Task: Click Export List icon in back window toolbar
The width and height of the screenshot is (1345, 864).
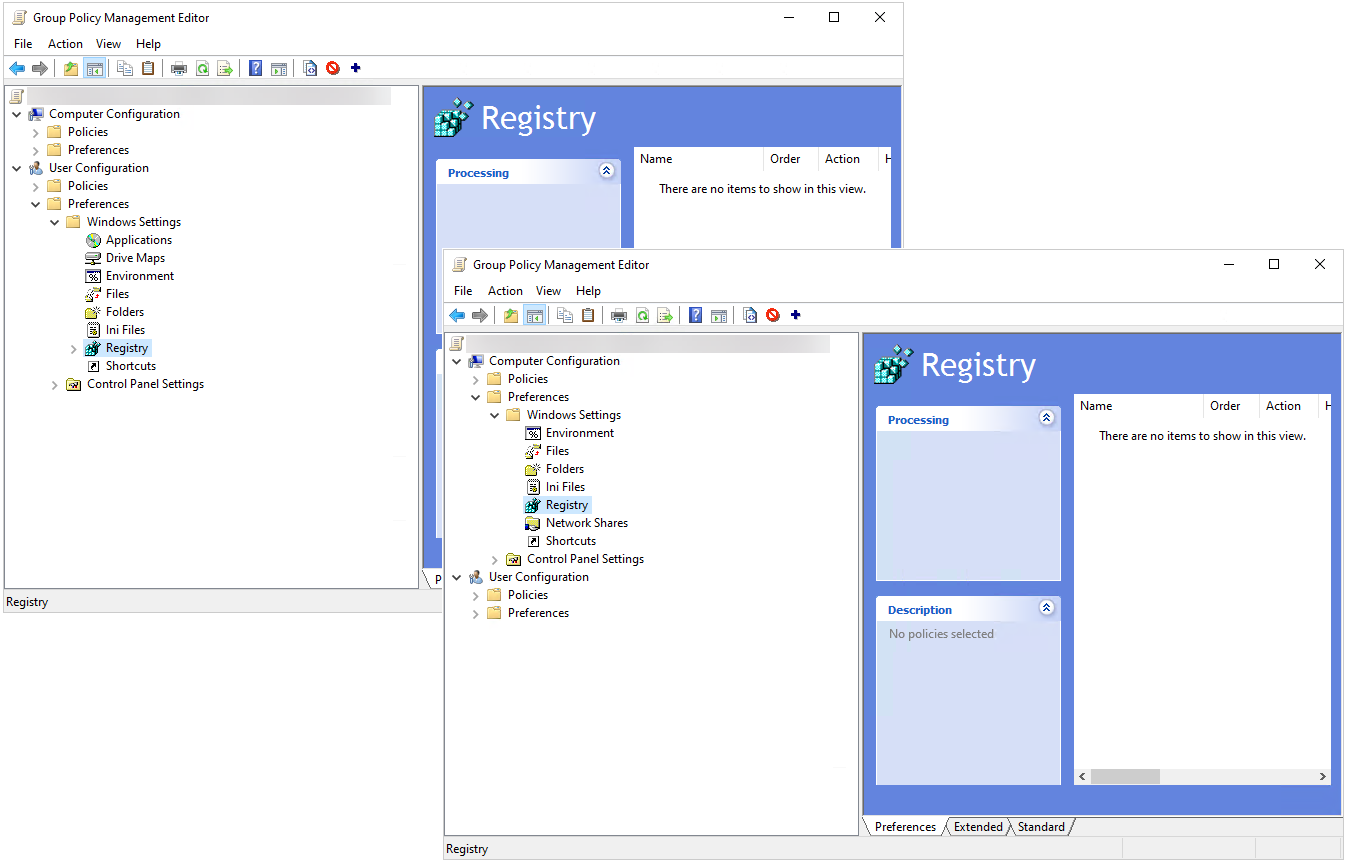Action: 225,69
